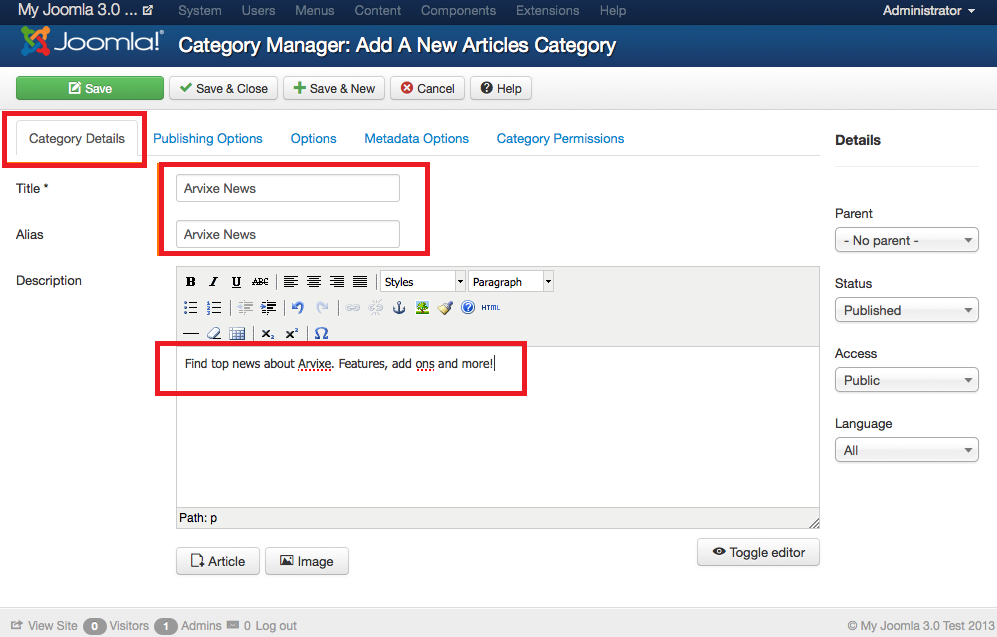Remove formatting with the eraser icon
The image size is (997, 637).
coord(214,333)
